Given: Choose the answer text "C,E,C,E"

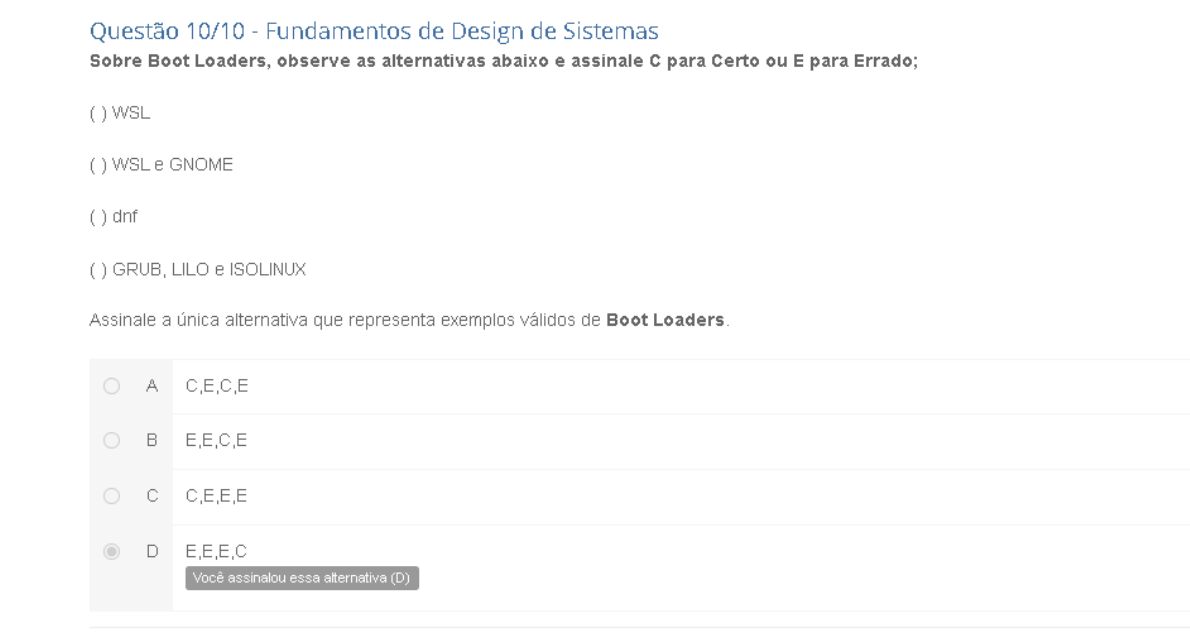Looking at the screenshot, I should (x=217, y=386).
